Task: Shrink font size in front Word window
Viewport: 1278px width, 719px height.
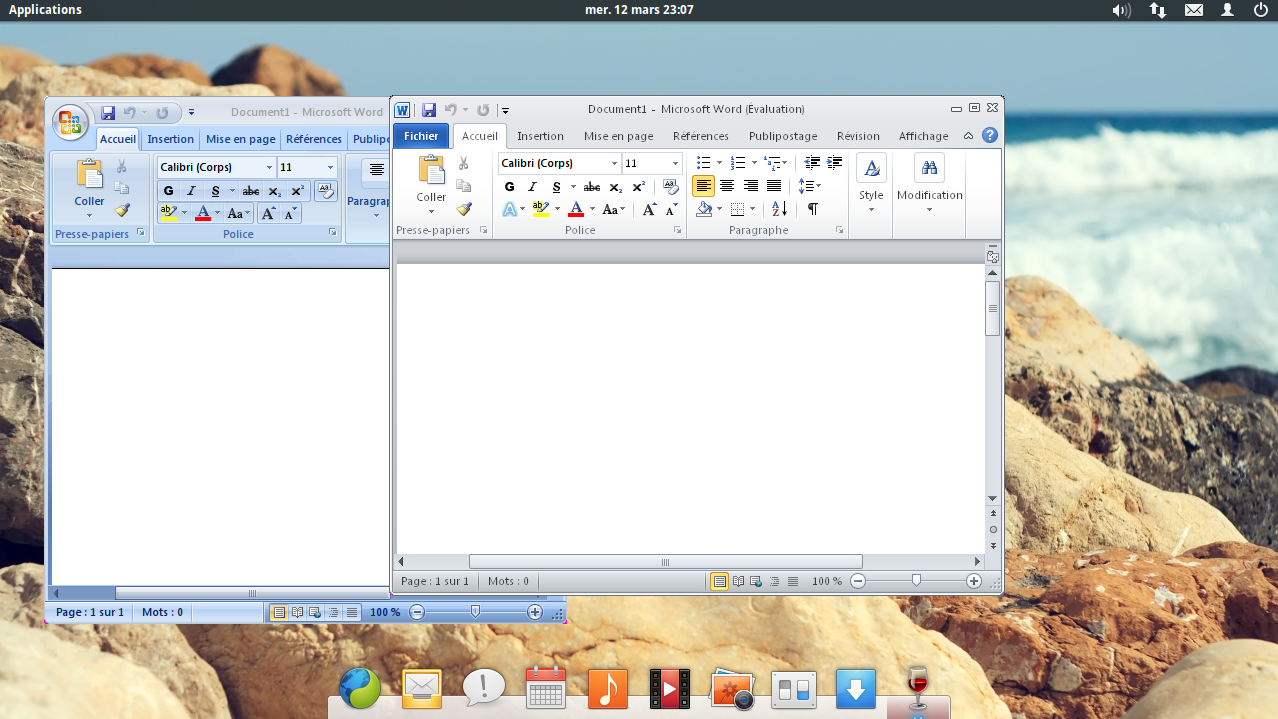Action: pos(671,209)
